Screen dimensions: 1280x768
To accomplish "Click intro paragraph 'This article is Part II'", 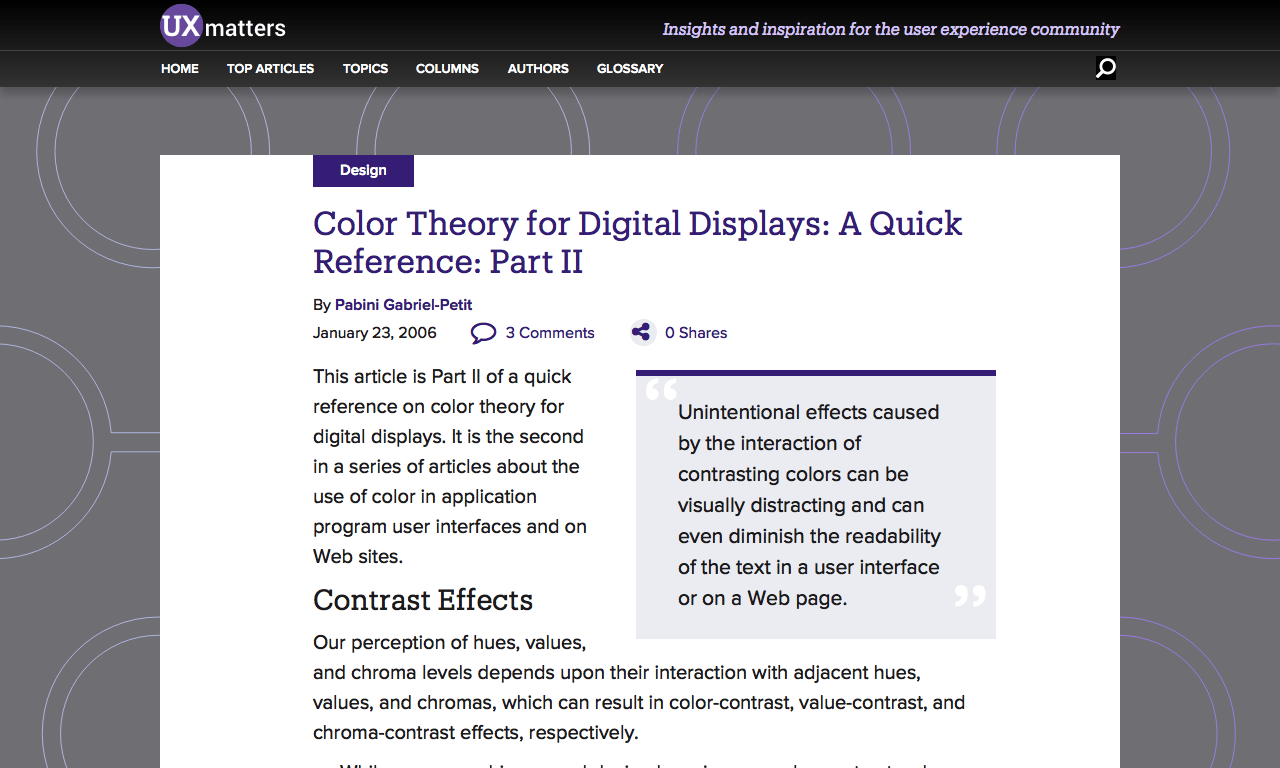I will tap(450, 466).
